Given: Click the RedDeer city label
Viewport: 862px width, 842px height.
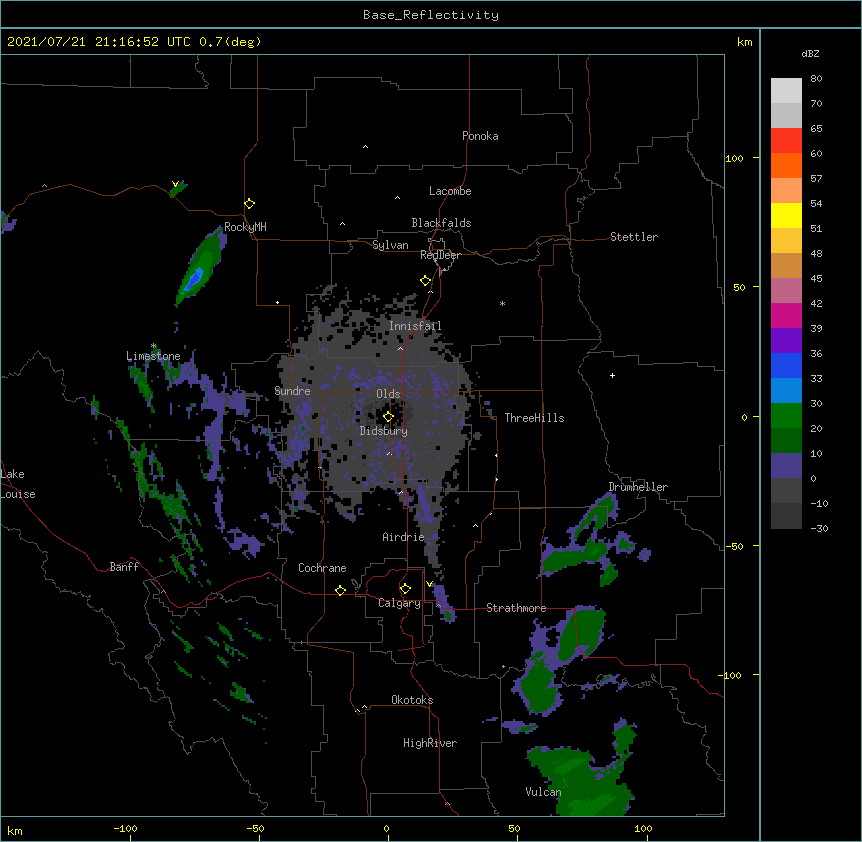Looking at the screenshot, I should (x=440, y=255).
